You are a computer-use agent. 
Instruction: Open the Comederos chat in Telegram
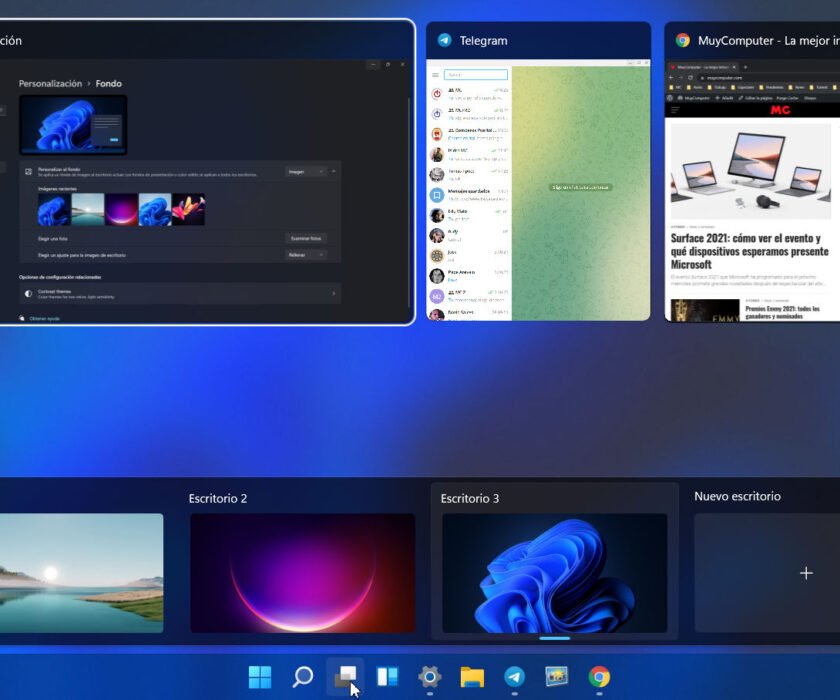(x=469, y=134)
